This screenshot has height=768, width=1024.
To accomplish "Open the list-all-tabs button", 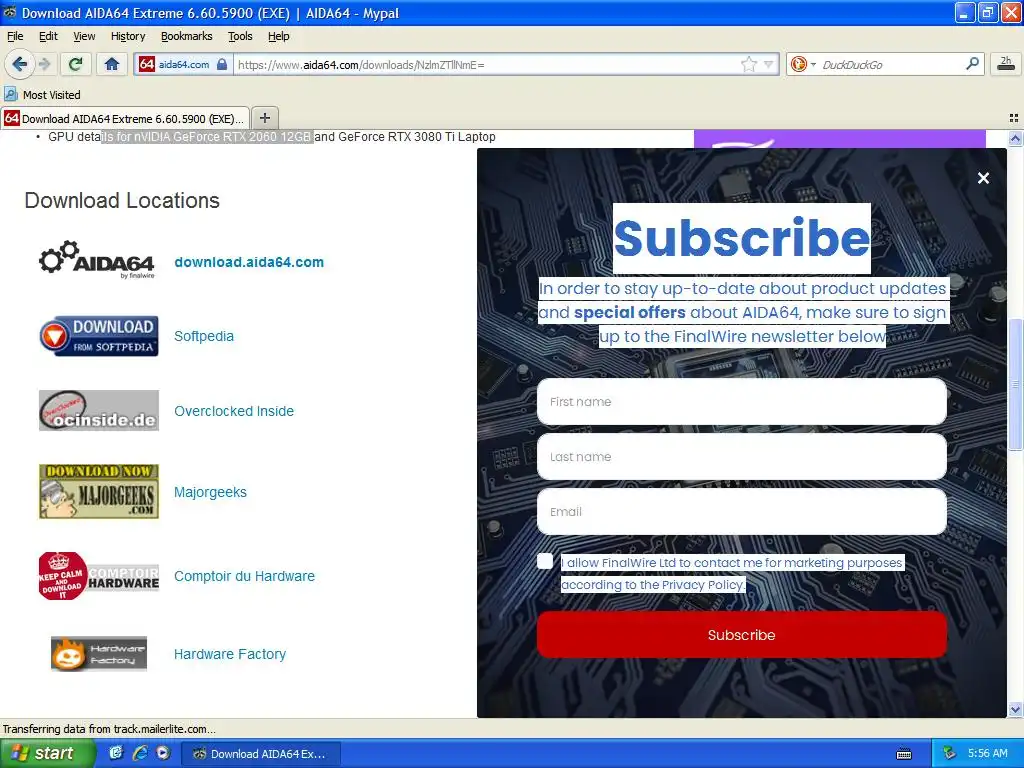I will [x=1014, y=118].
